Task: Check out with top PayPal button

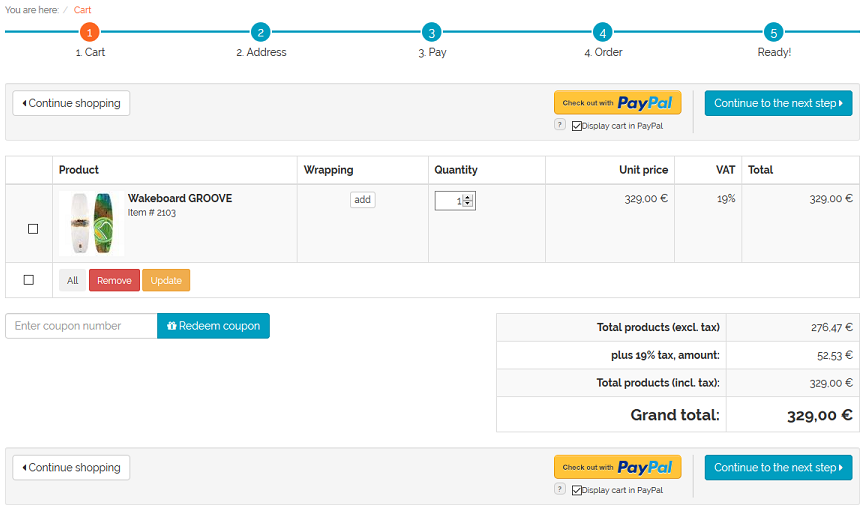Action: (x=617, y=102)
